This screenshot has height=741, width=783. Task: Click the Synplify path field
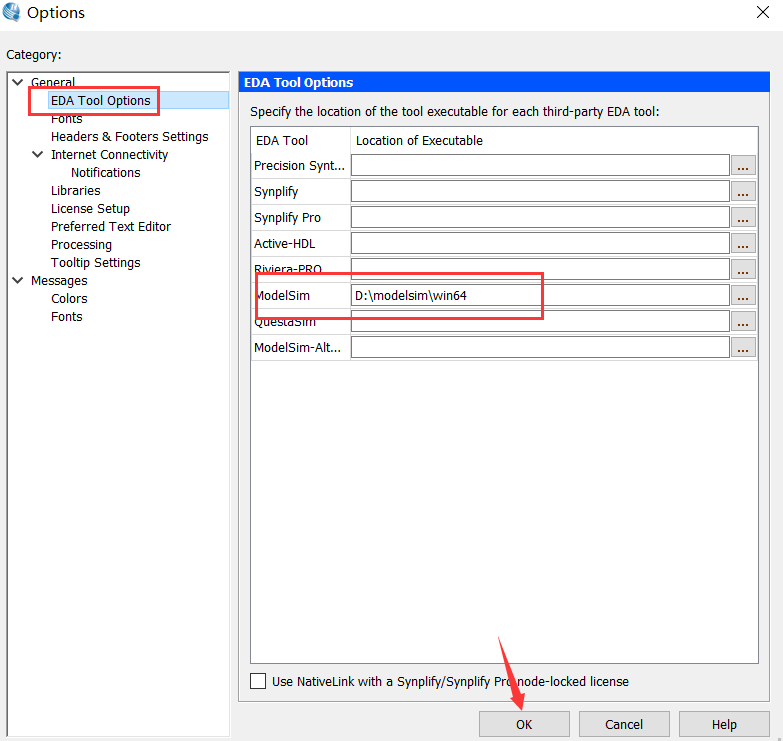pyautogui.click(x=540, y=191)
